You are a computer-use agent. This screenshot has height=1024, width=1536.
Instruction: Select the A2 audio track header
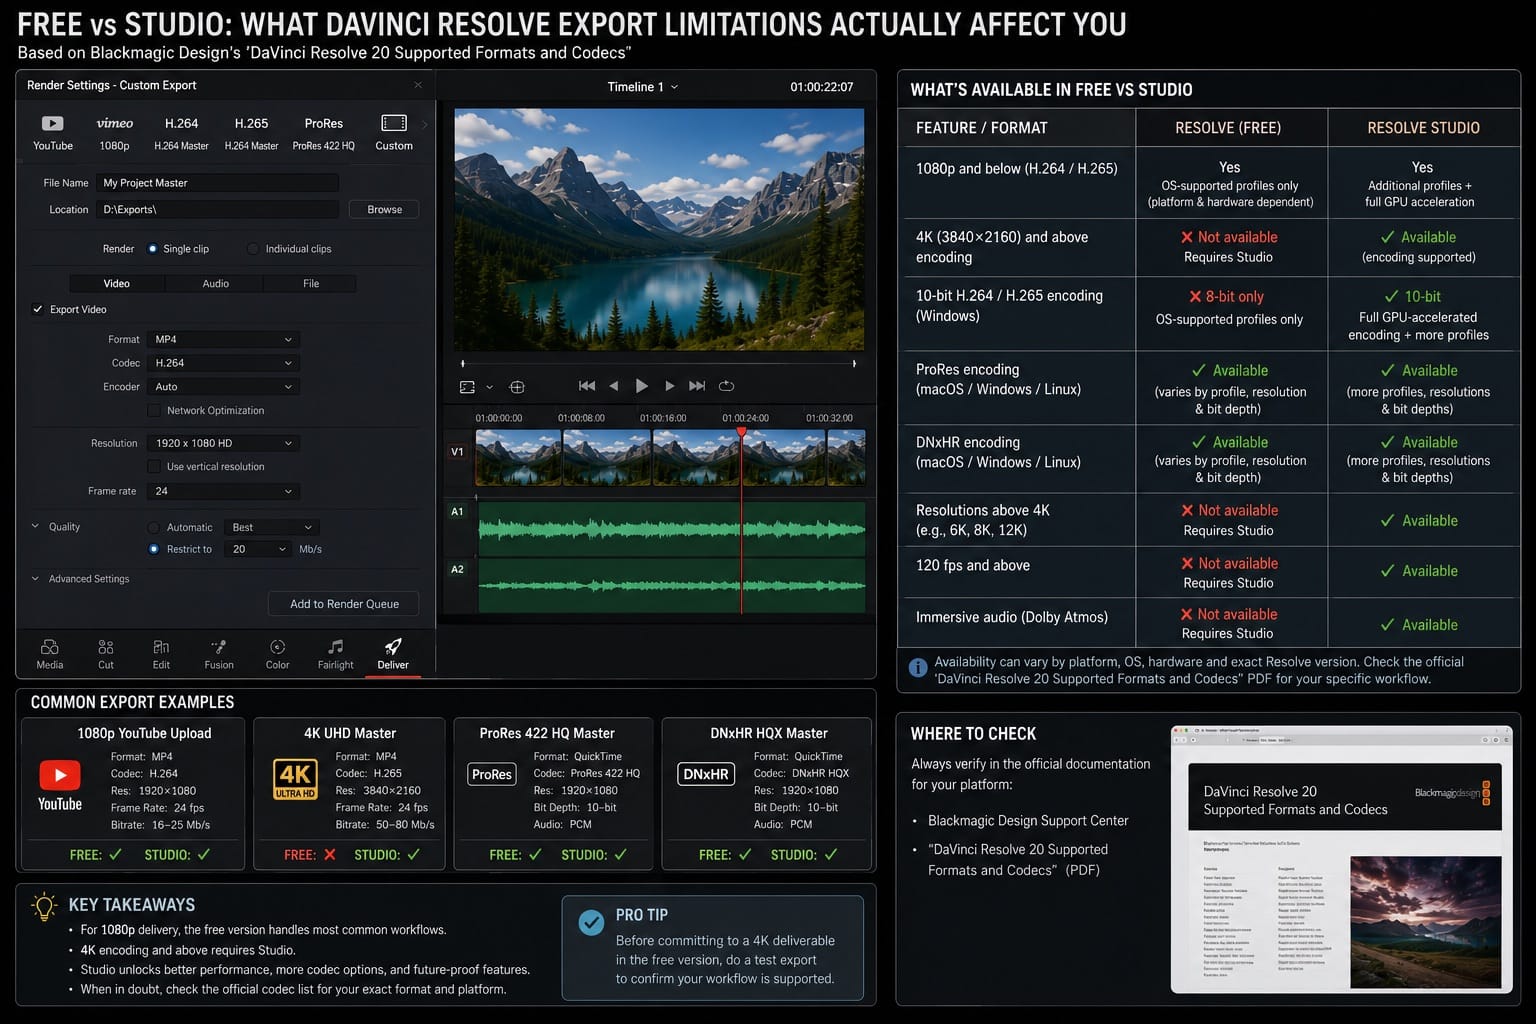point(457,570)
